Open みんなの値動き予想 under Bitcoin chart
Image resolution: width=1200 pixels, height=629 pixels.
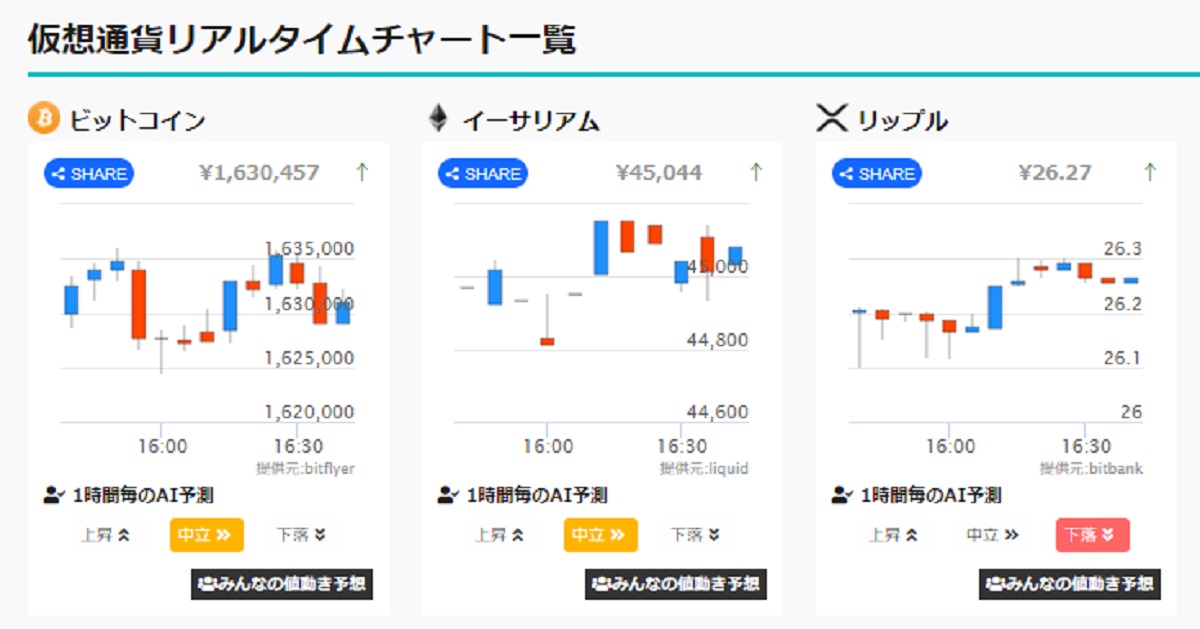pos(282,584)
